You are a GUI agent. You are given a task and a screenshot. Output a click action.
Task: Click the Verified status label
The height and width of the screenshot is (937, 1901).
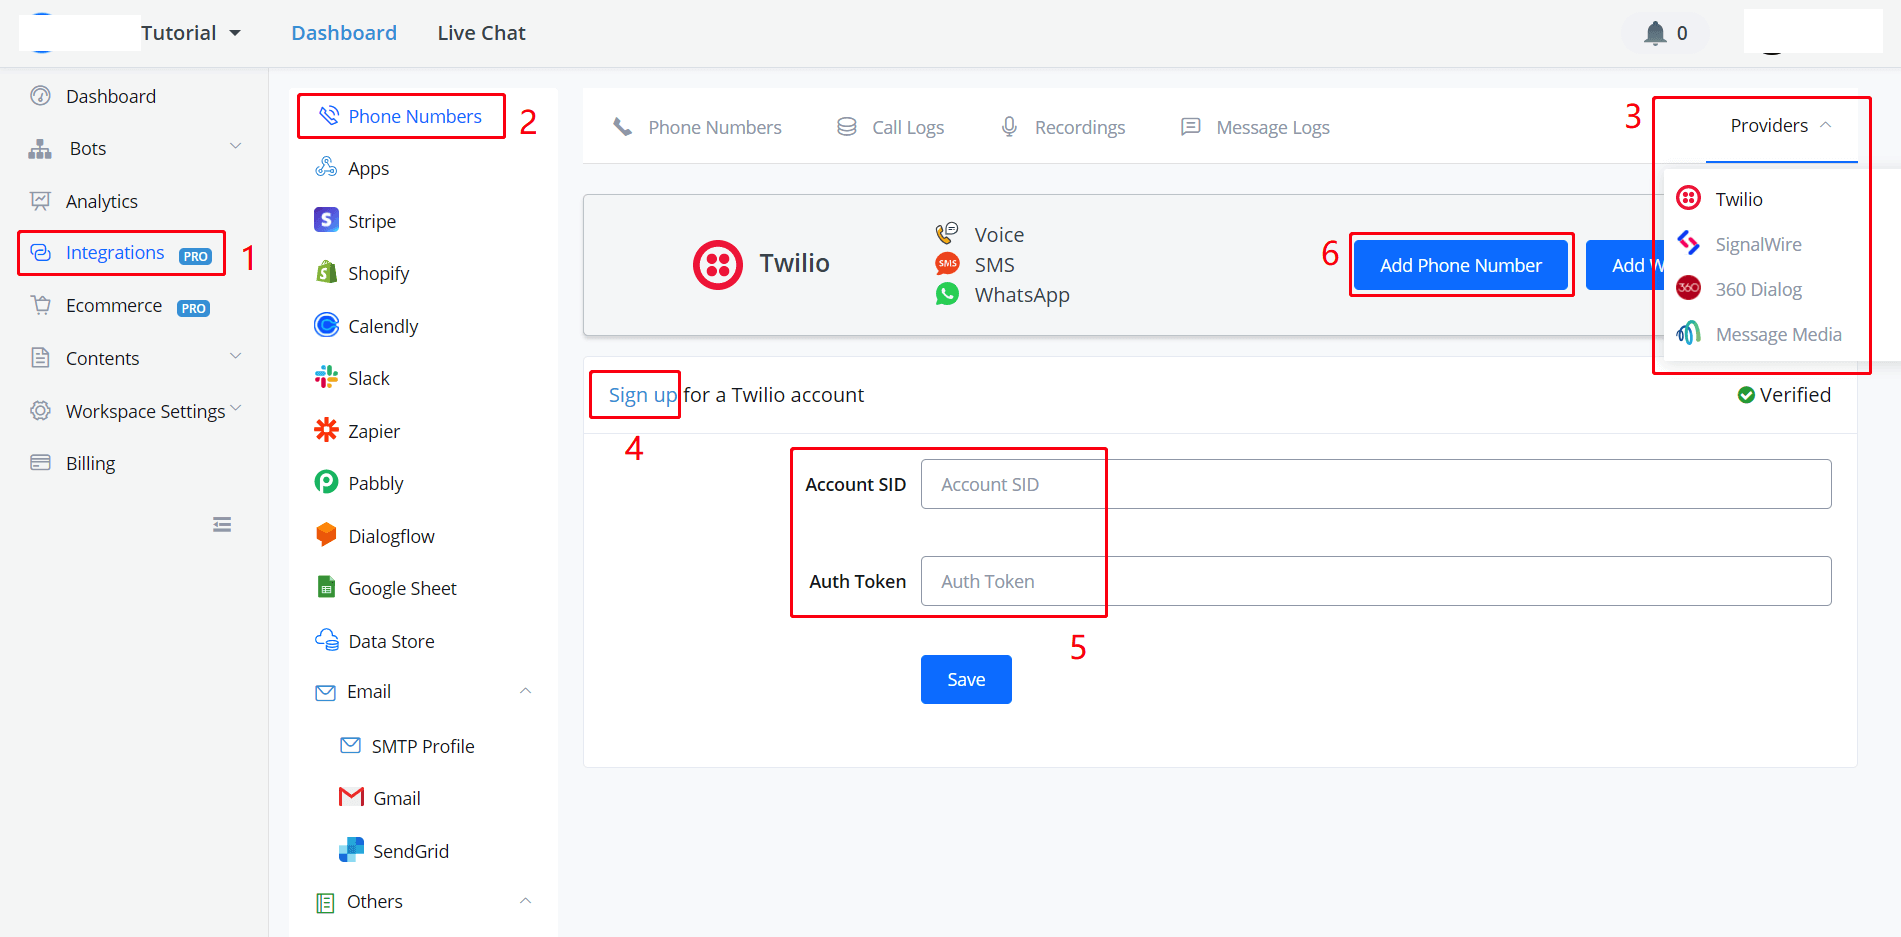1784,395
